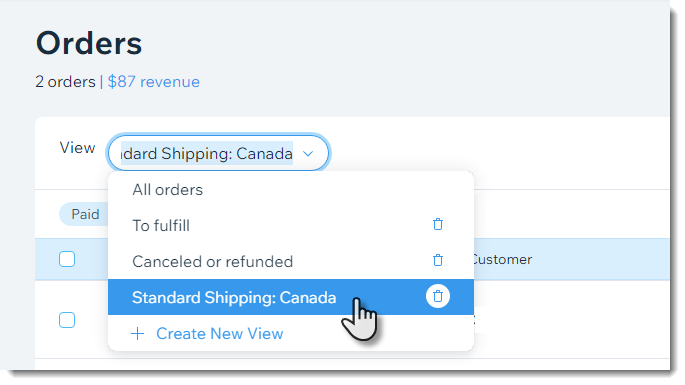Open the first order row below header
Image resolution: width=685 pixels, height=385 pixels.
(352, 320)
